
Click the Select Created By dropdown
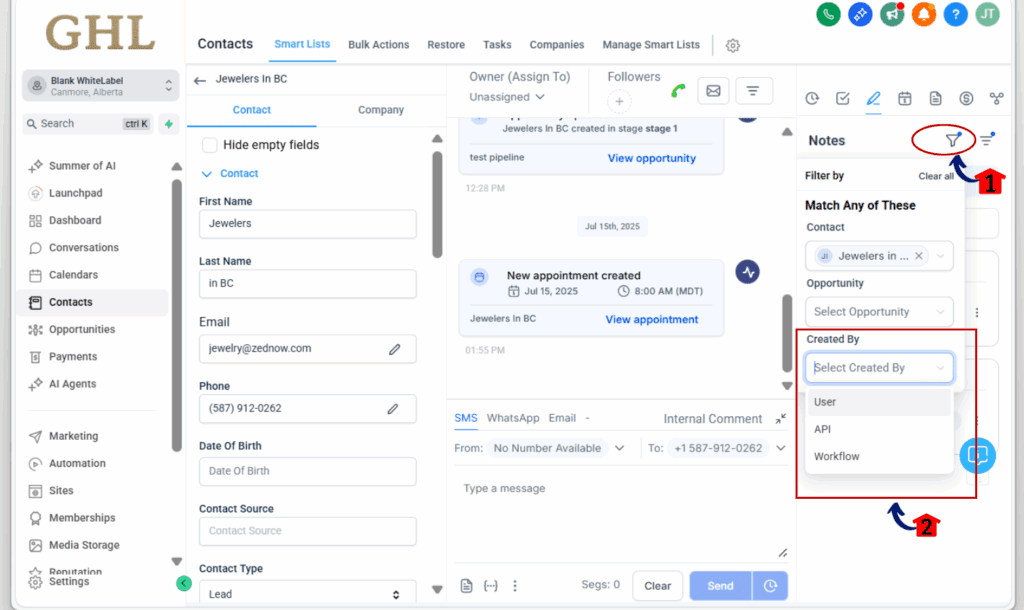pos(879,368)
